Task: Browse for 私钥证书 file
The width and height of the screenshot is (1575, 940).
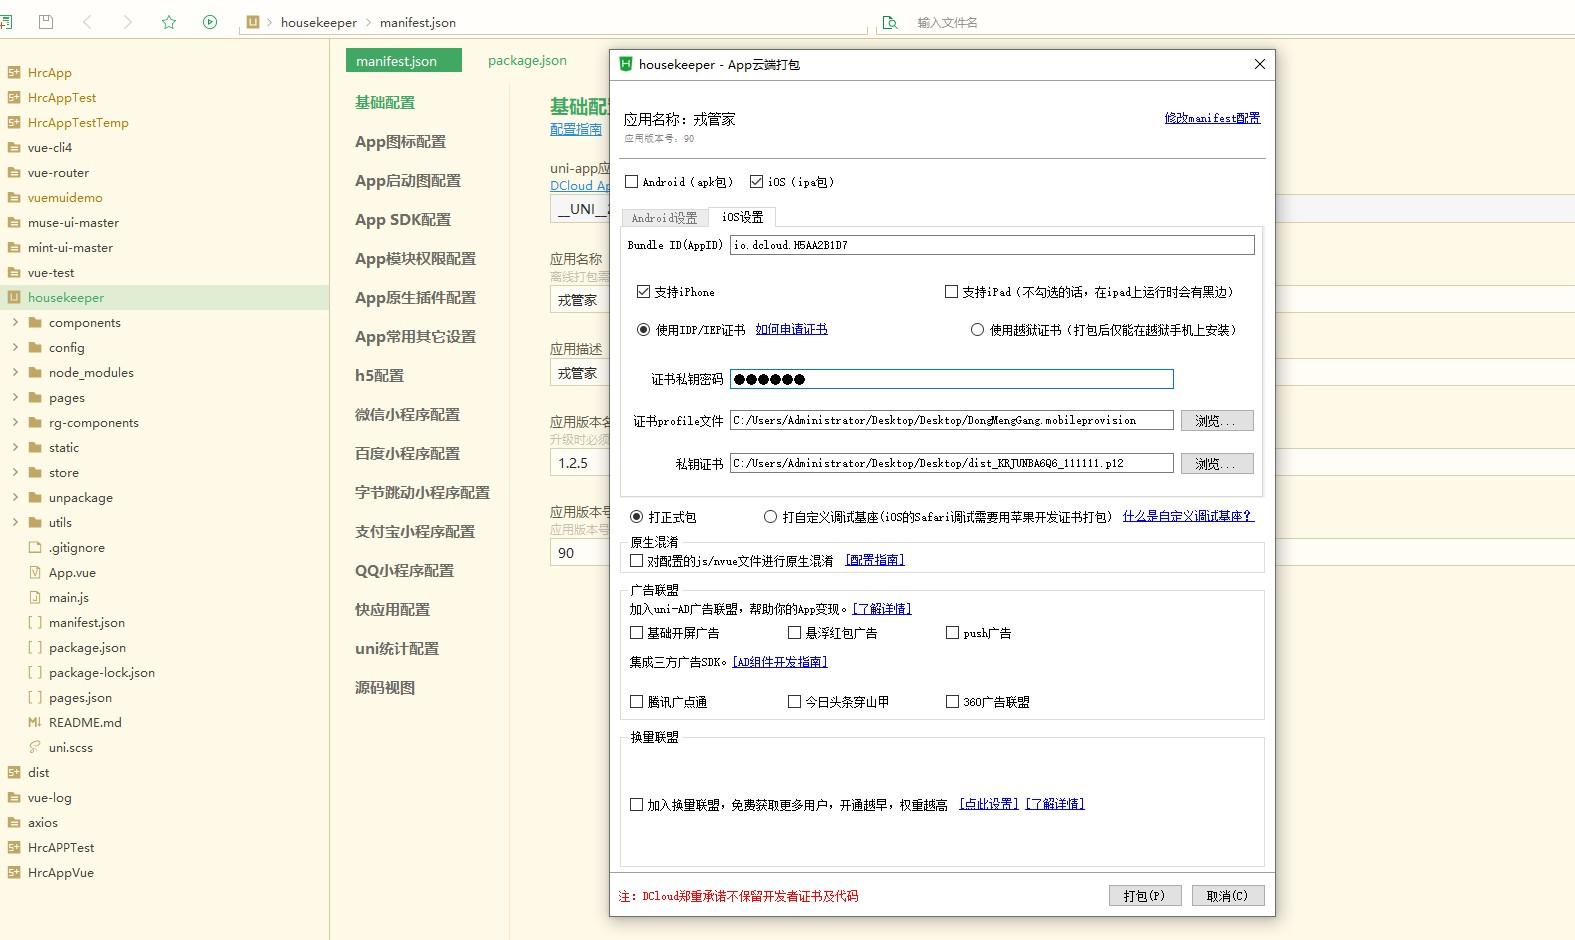Action: point(1217,464)
